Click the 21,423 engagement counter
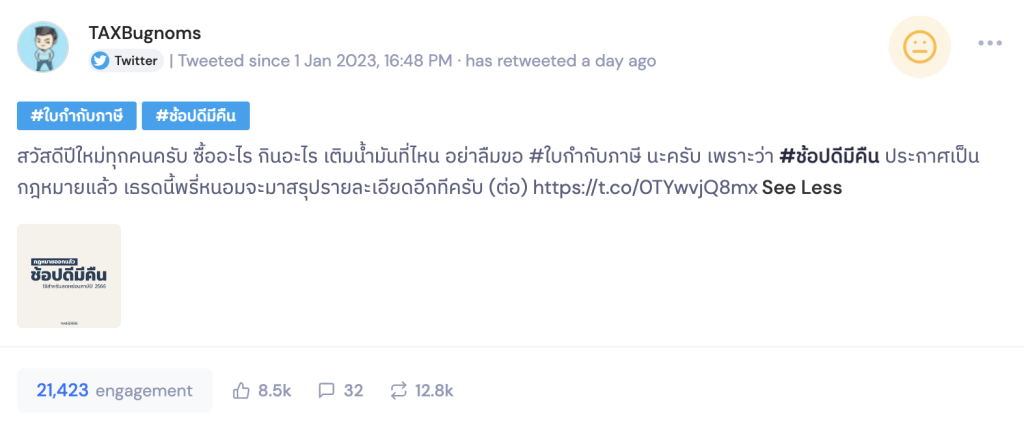Viewport: 1024px width, 436px height. (x=114, y=390)
